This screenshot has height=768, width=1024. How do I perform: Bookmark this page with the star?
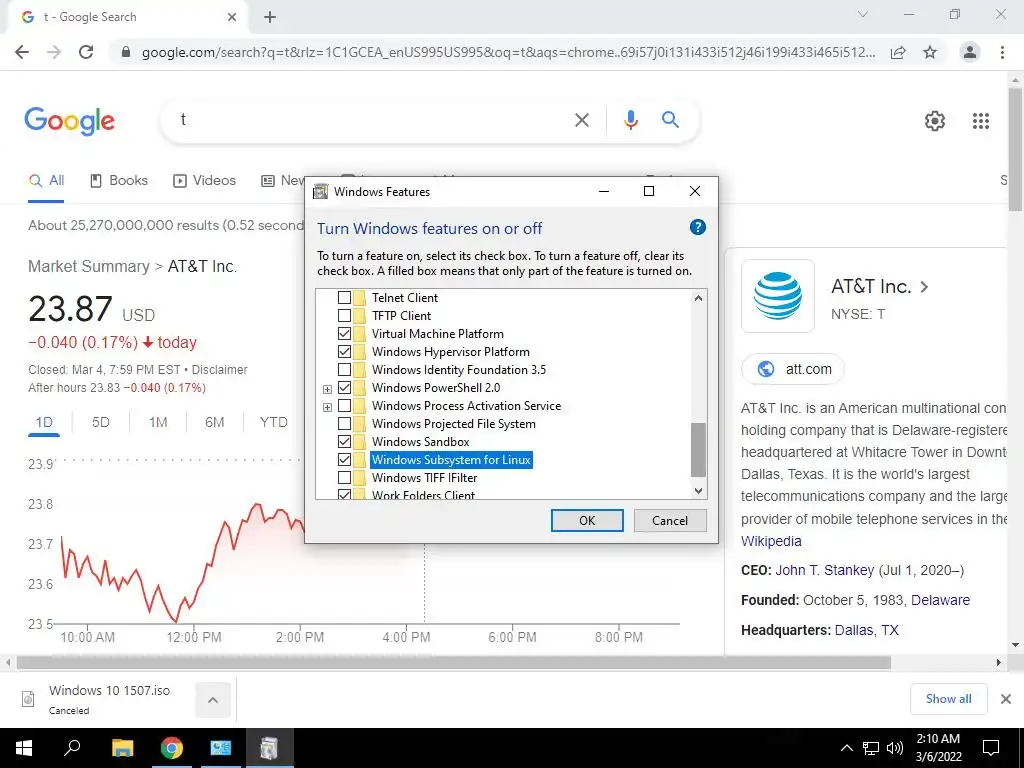coord(930,52)
